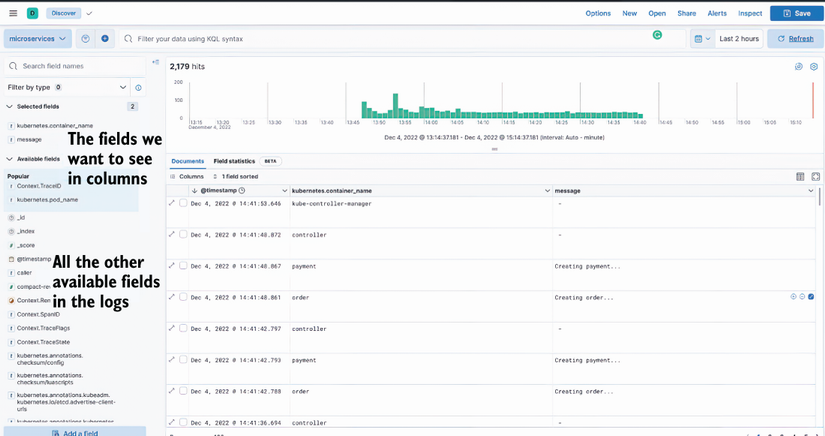The image size is (825, 436).
Task: Click the document table vertical scrollbar
Action: (x=819, y=196)
